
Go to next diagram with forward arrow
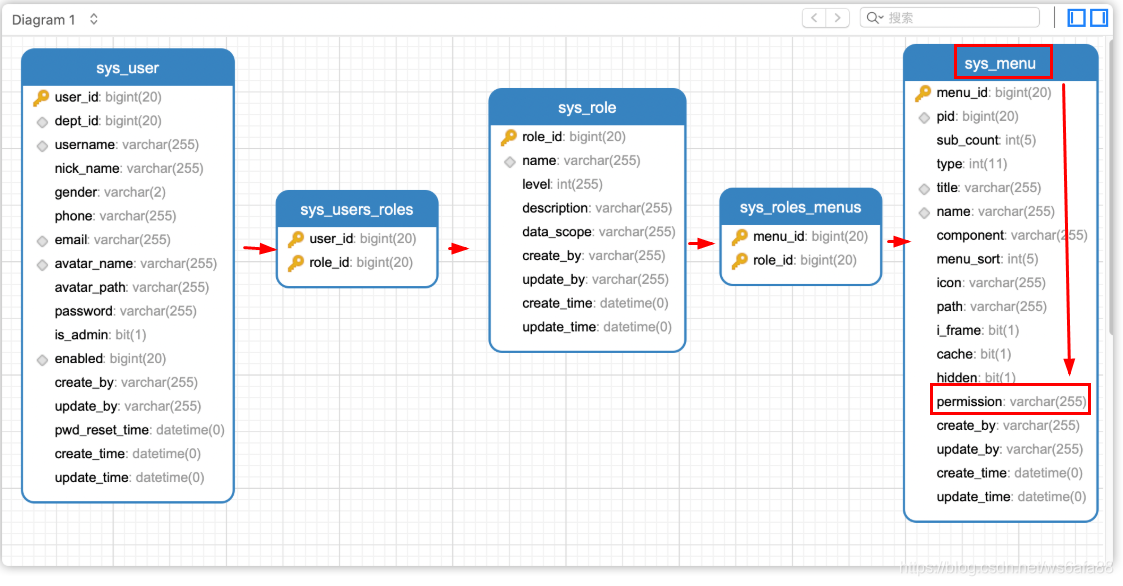838,18
